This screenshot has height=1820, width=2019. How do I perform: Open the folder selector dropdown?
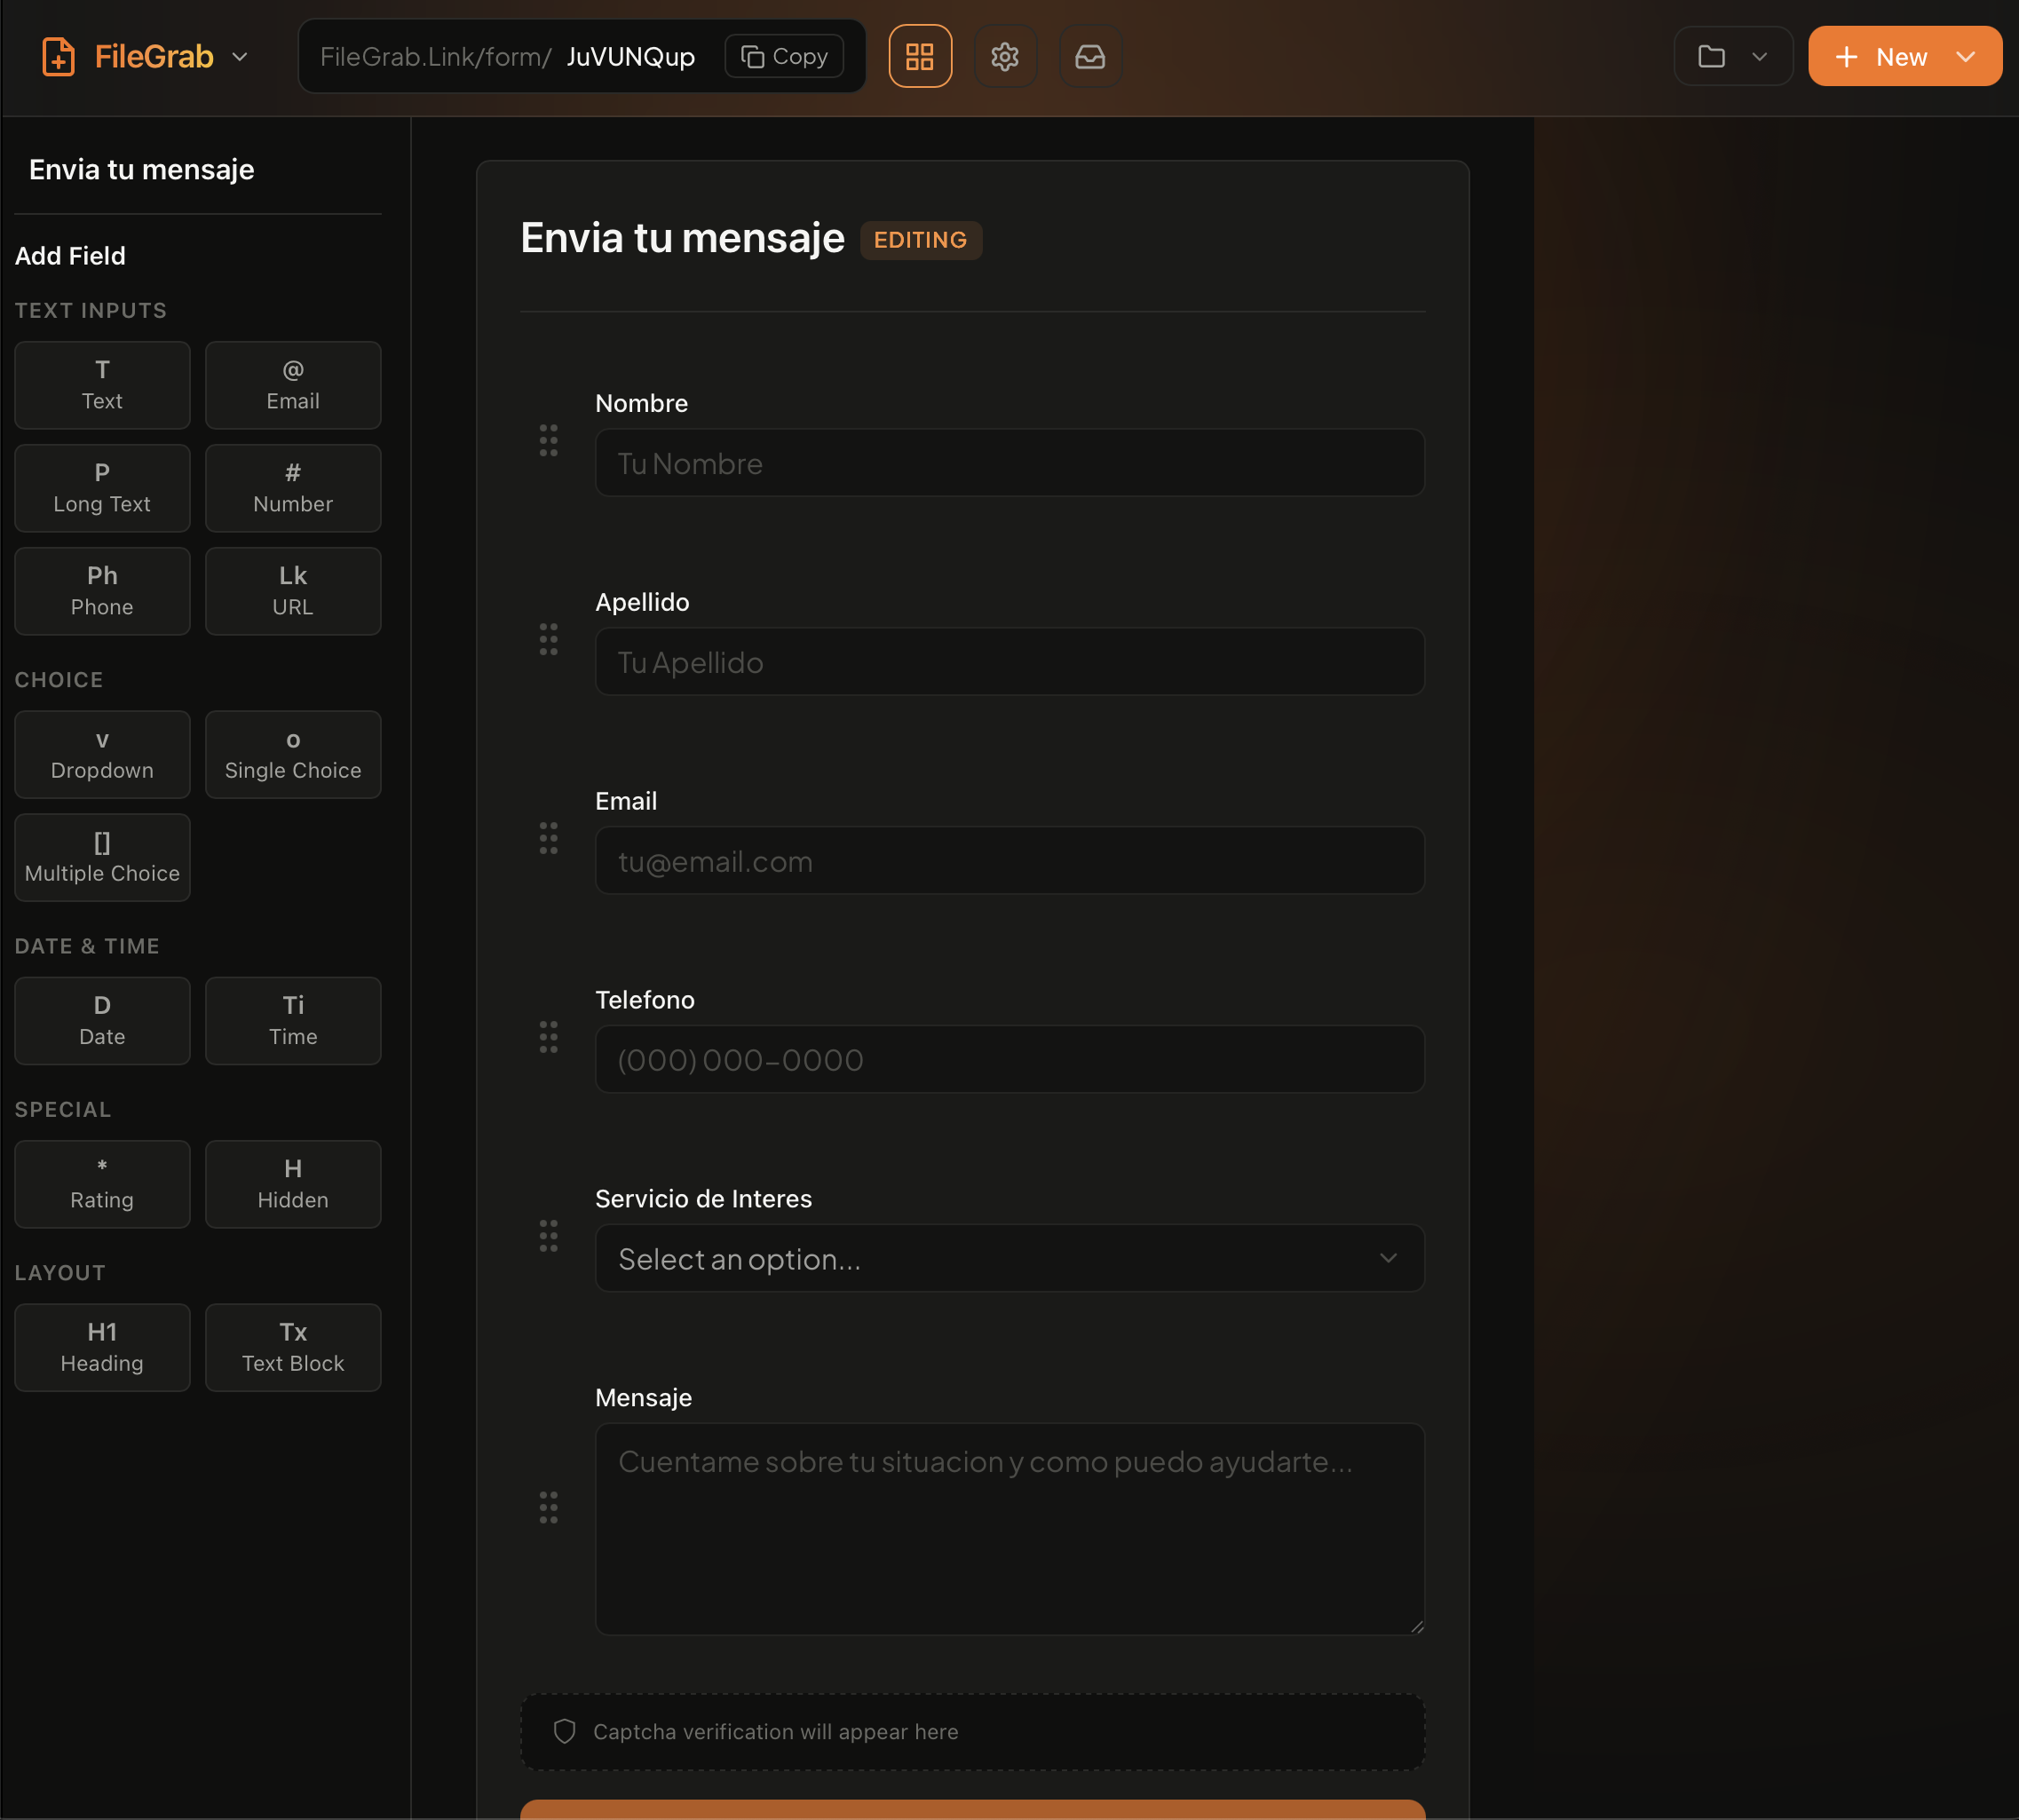(x=1734, y=56)
